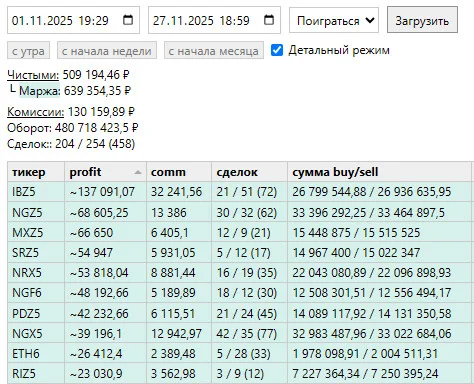Click the Чистыми link

tap(33, 75)
